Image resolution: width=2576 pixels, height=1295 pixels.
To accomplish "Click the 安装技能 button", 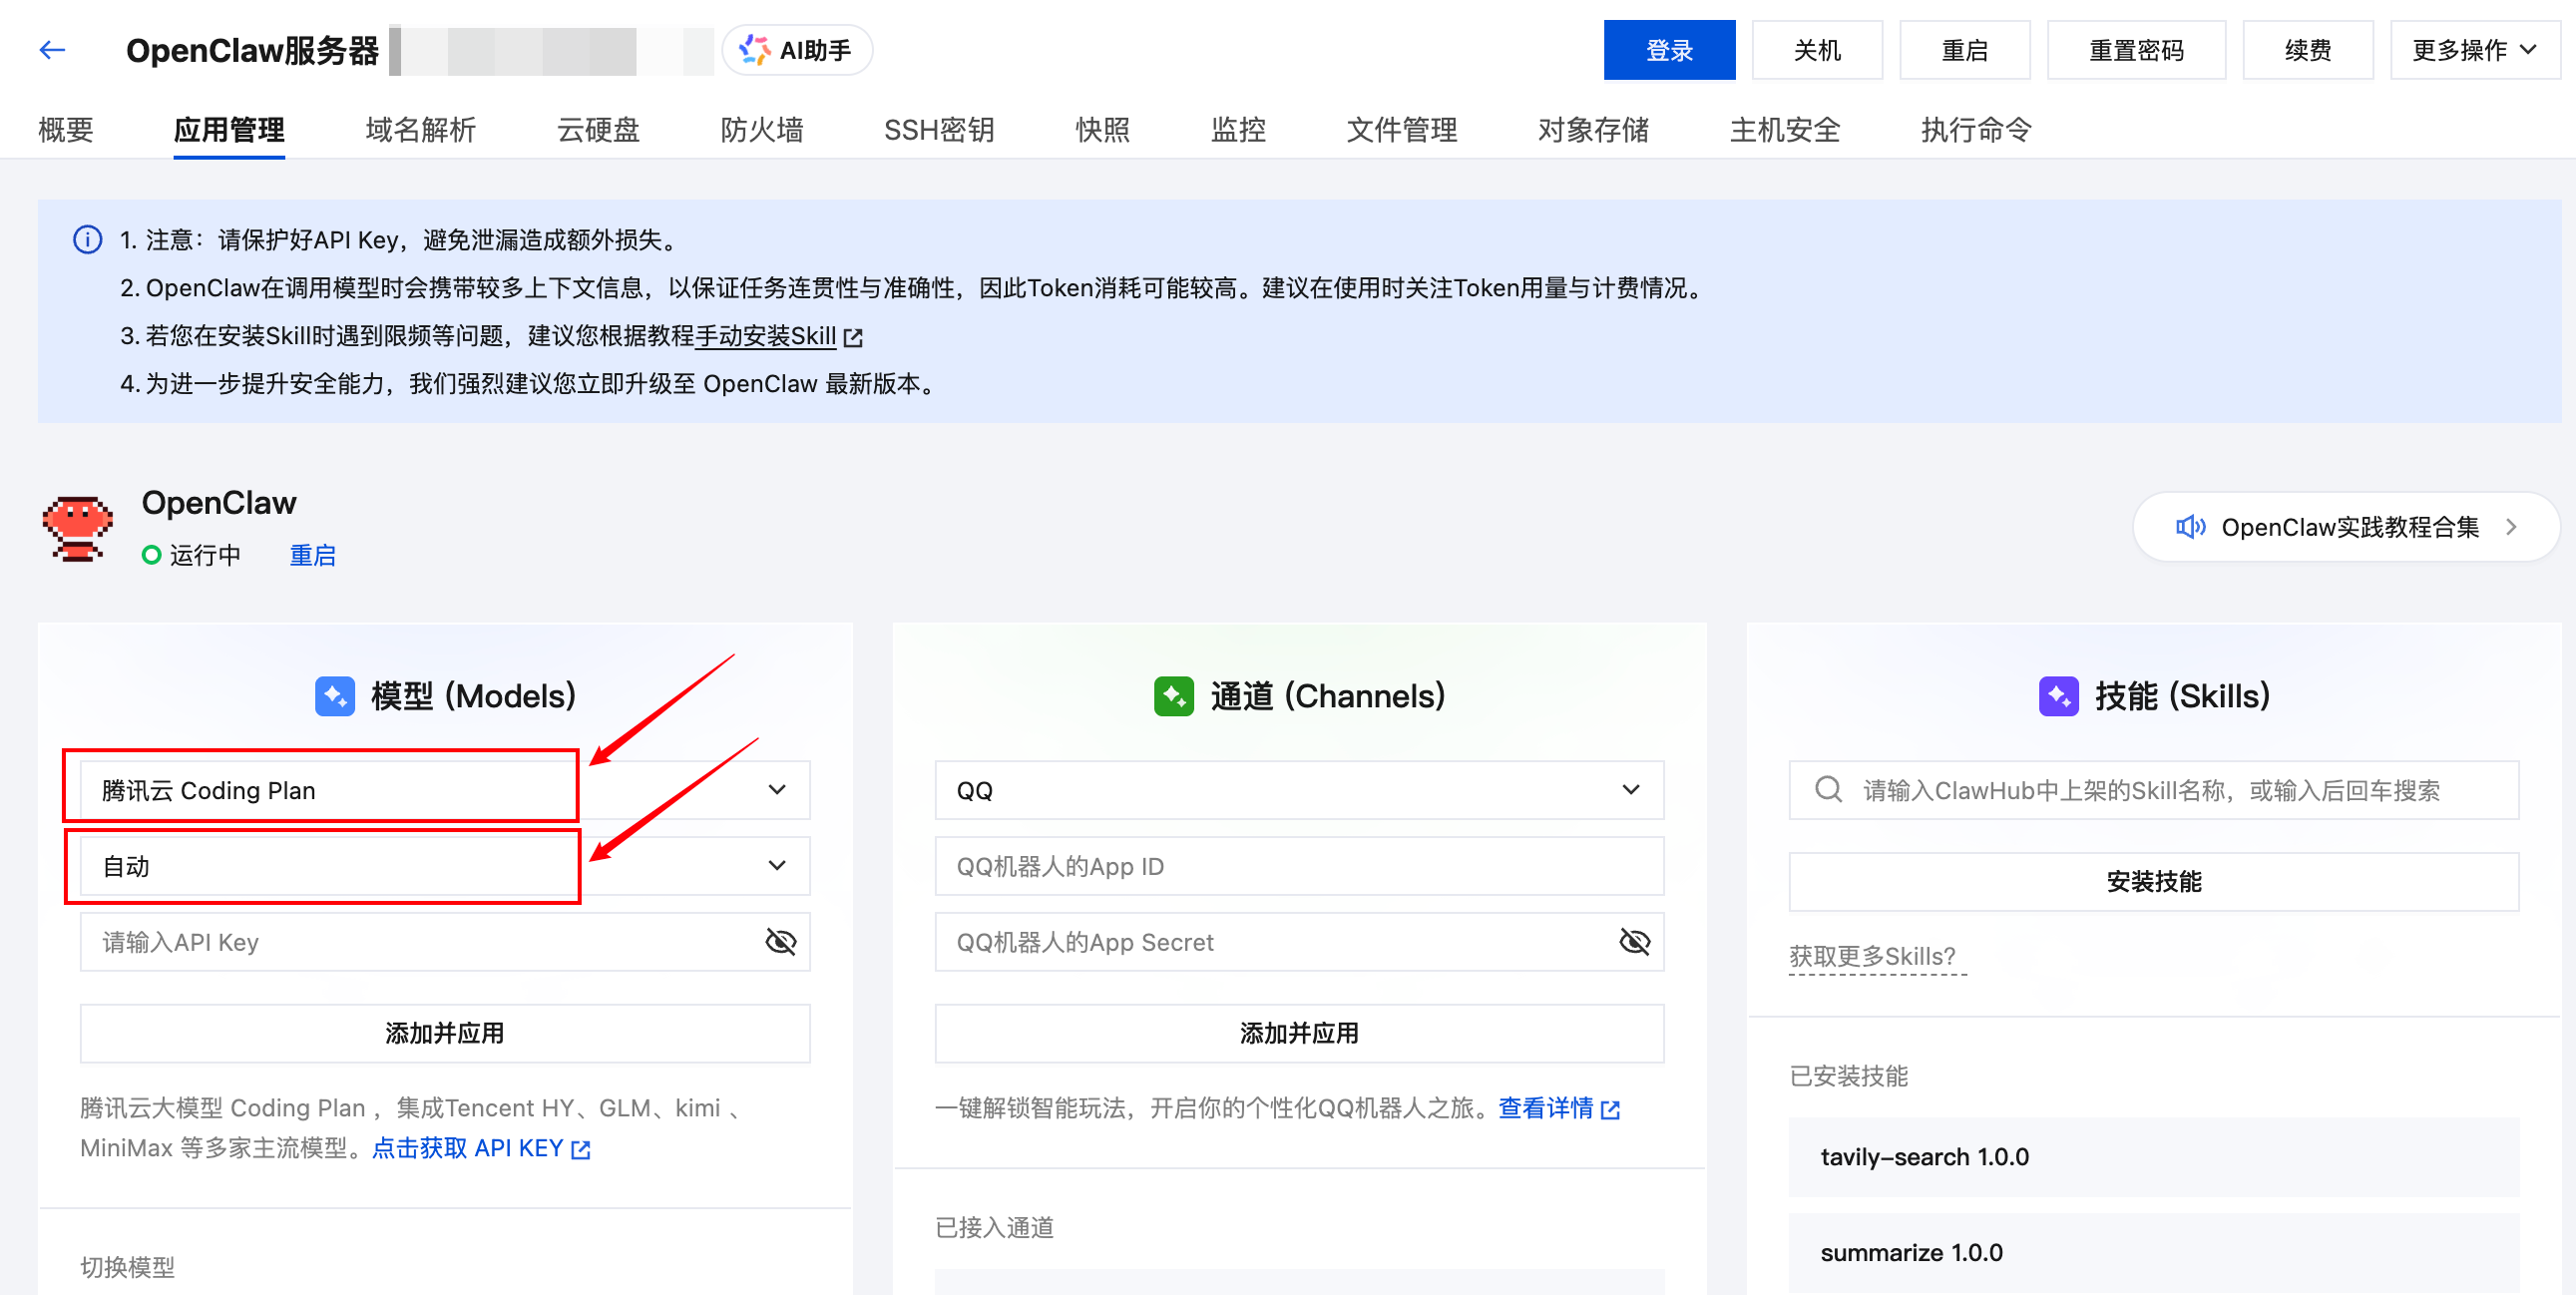I will [x=2152, y=881].
